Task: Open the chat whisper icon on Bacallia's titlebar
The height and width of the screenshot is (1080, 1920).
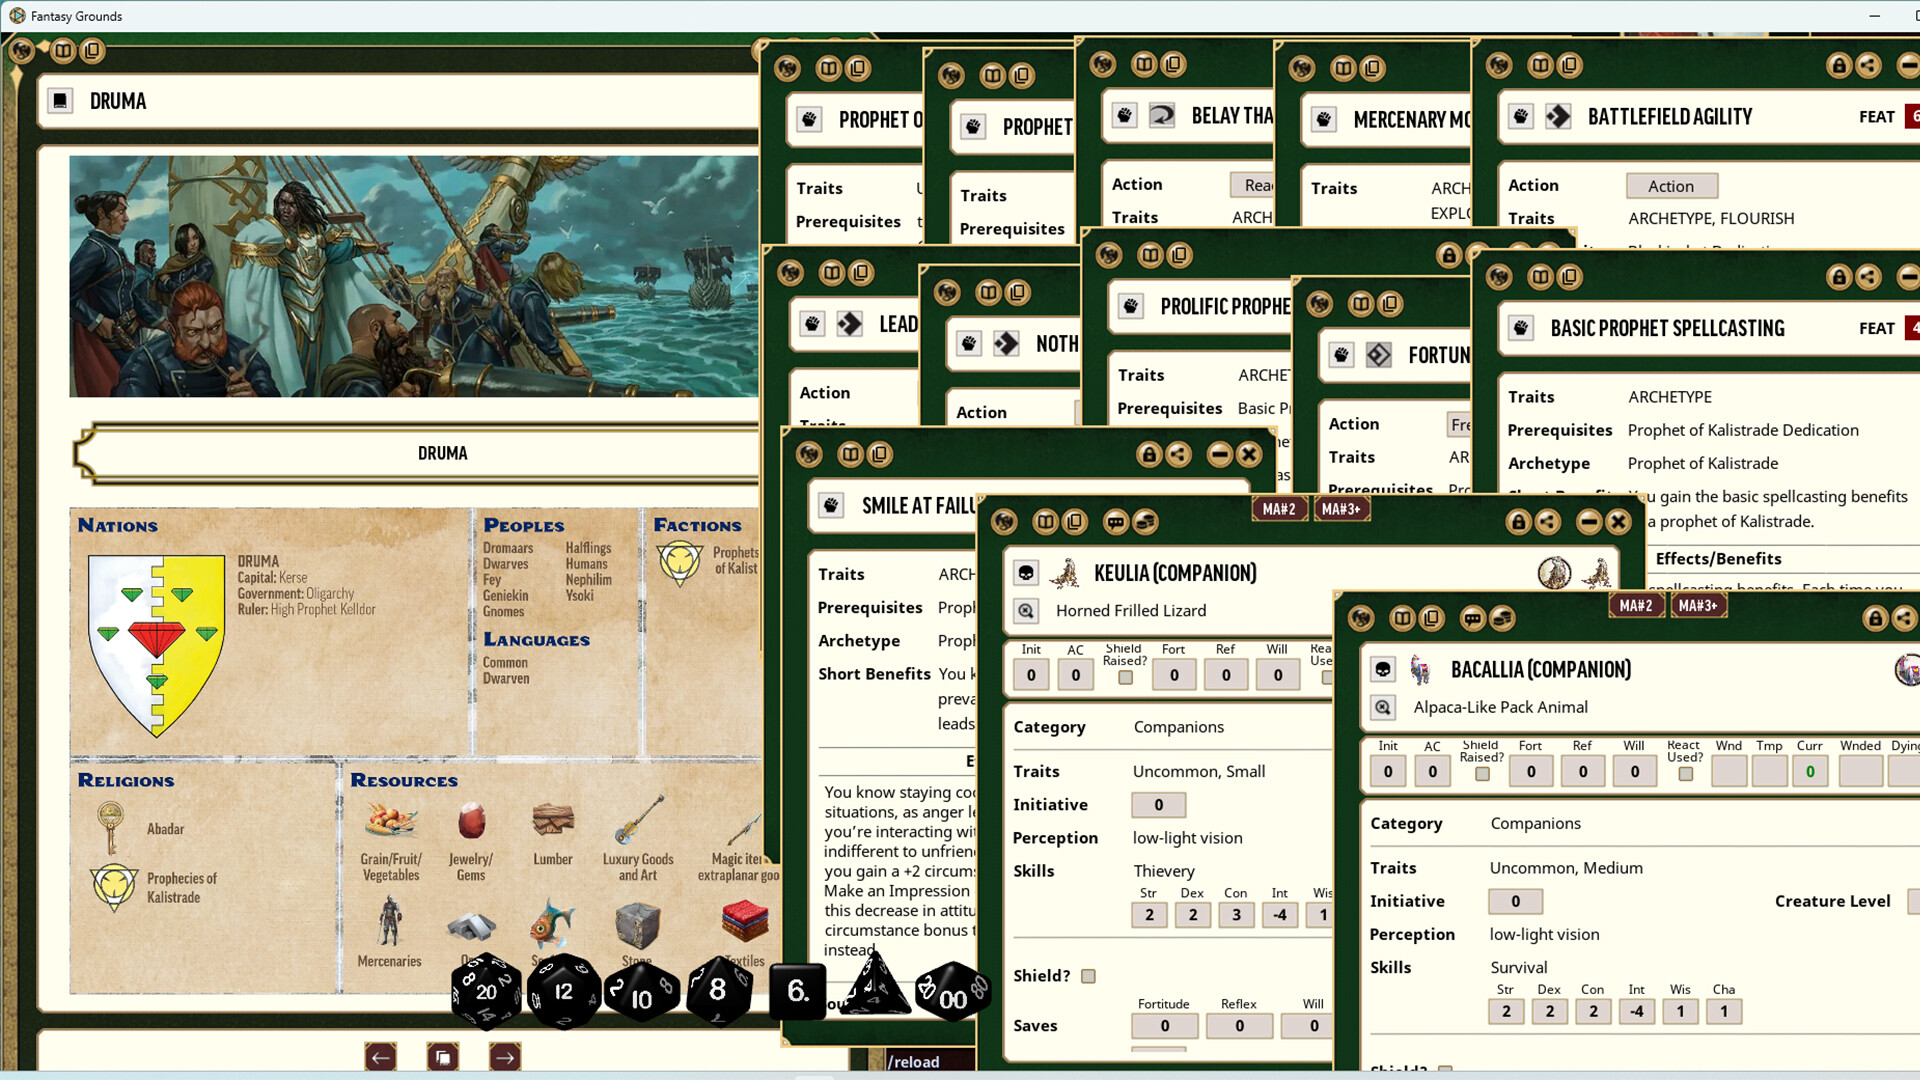Action: pyautogui.click(x=1472, y=618)
